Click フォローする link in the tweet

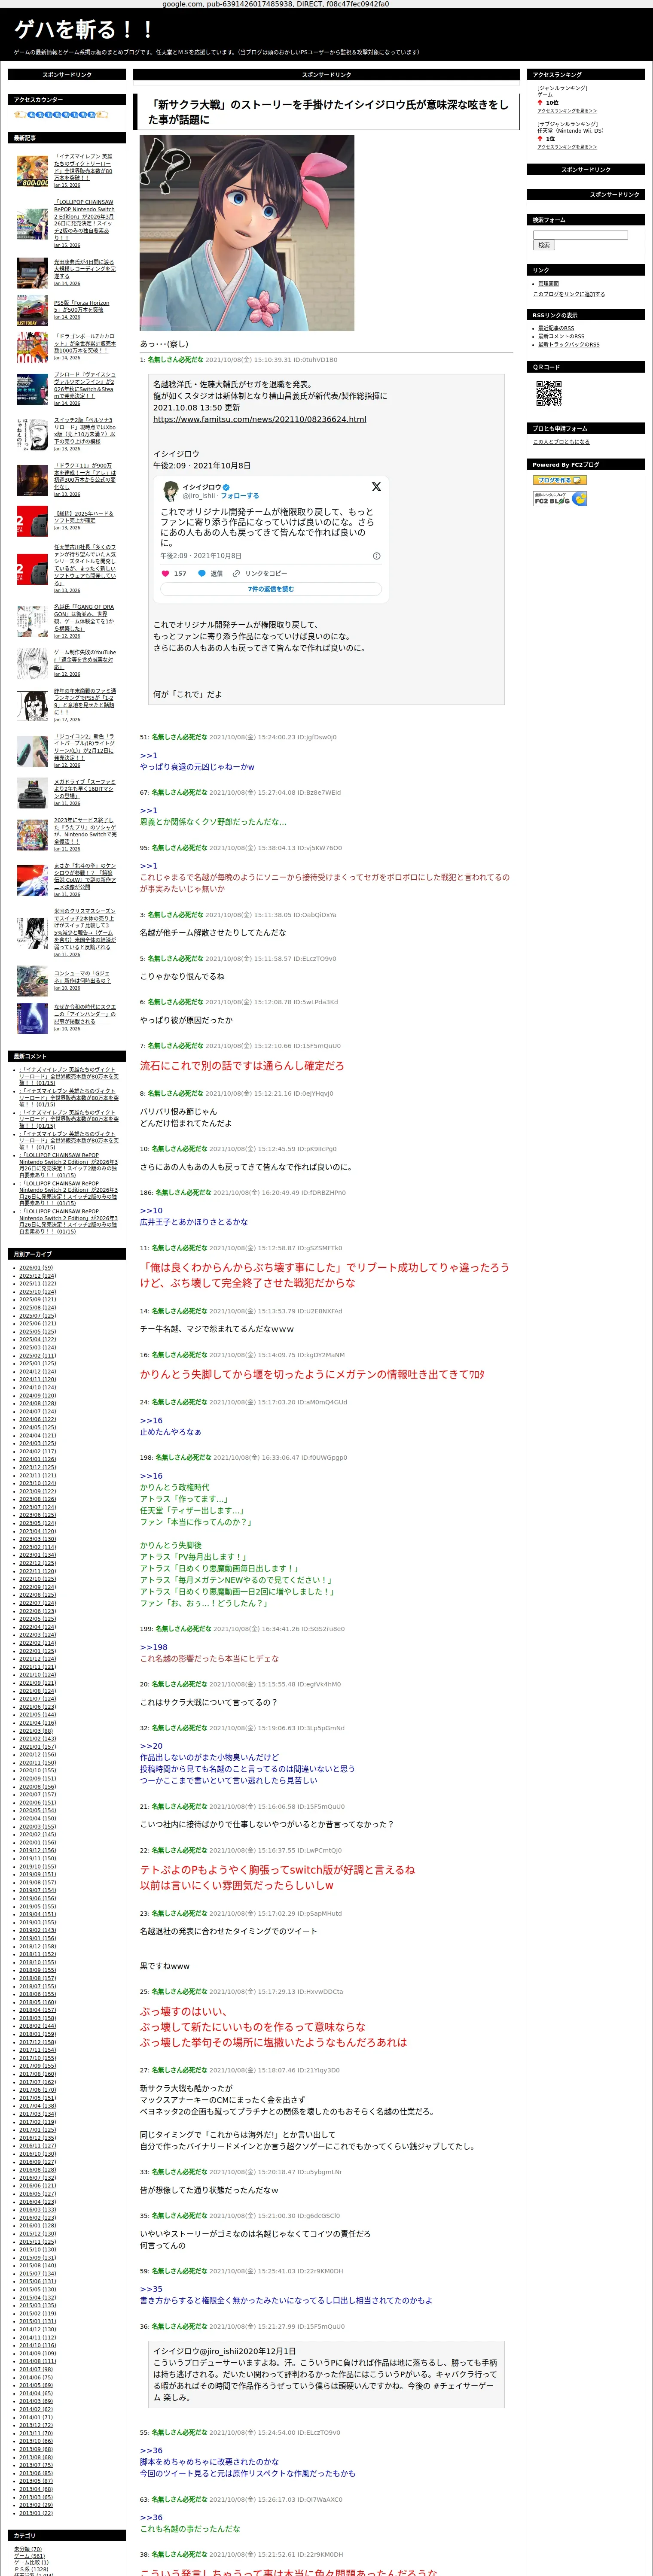[240, 495]
